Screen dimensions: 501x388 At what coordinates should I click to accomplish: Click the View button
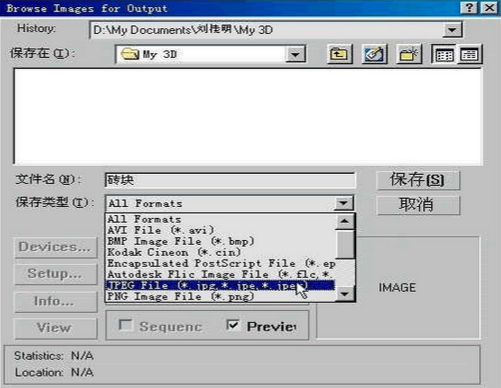tap(56, 328)
